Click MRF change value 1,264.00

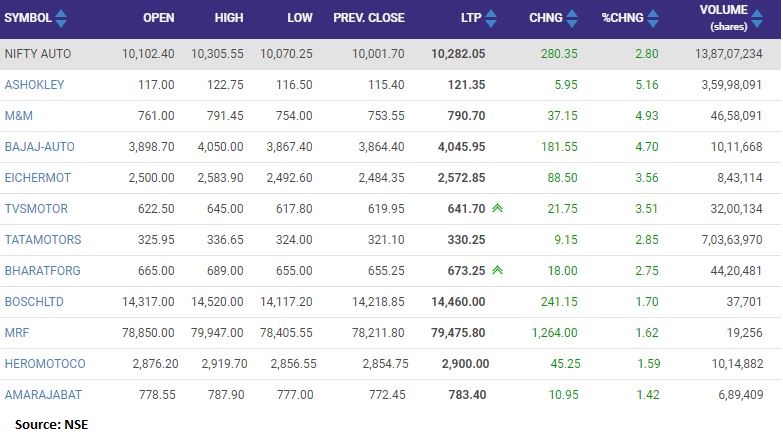pyautogui.click(x=555, y=333)
